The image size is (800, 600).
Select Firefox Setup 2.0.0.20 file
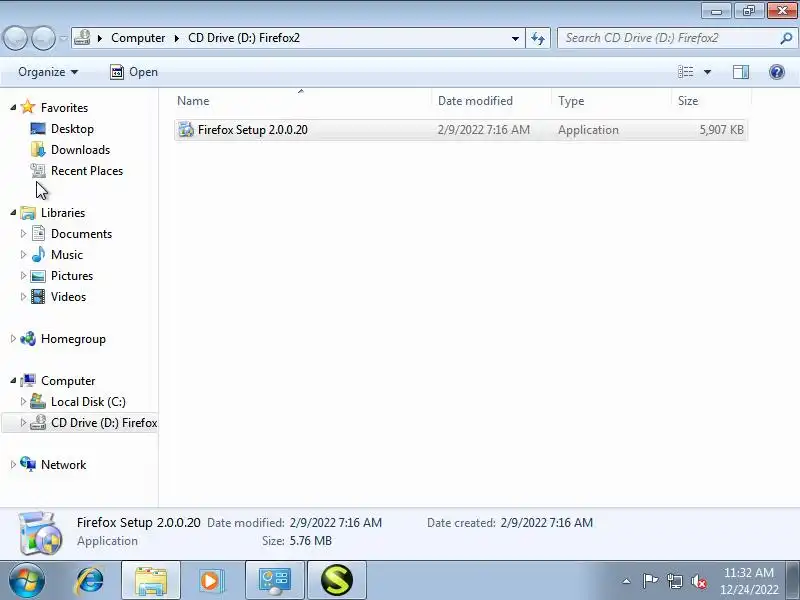[461, 130]
